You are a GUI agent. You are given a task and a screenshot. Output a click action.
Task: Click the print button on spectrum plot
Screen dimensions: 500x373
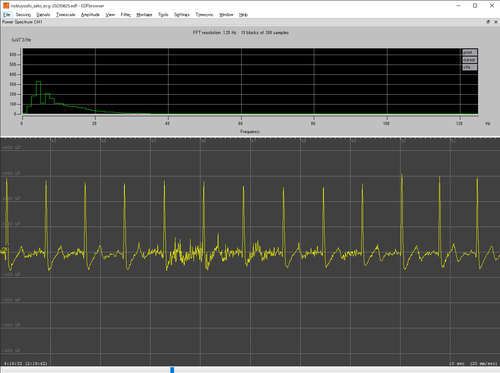[470, 52]
